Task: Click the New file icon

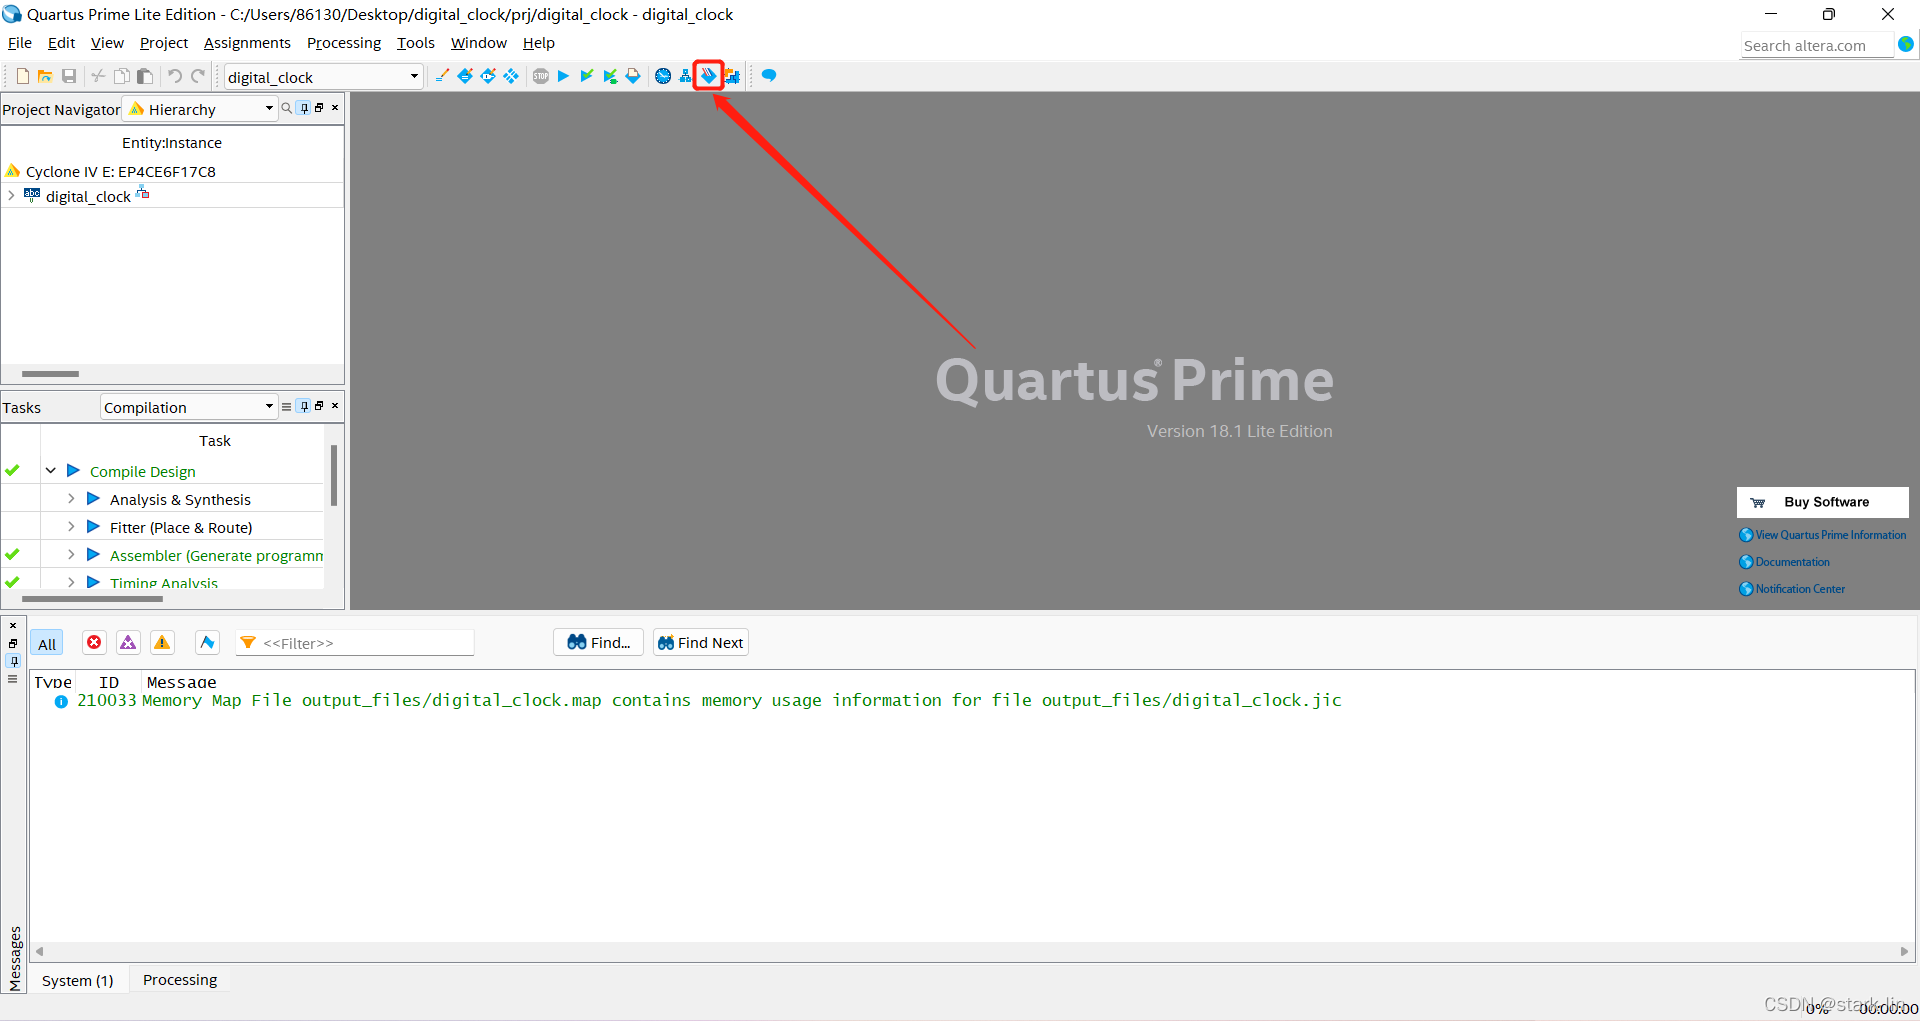Action: click(x=22, y=76)
